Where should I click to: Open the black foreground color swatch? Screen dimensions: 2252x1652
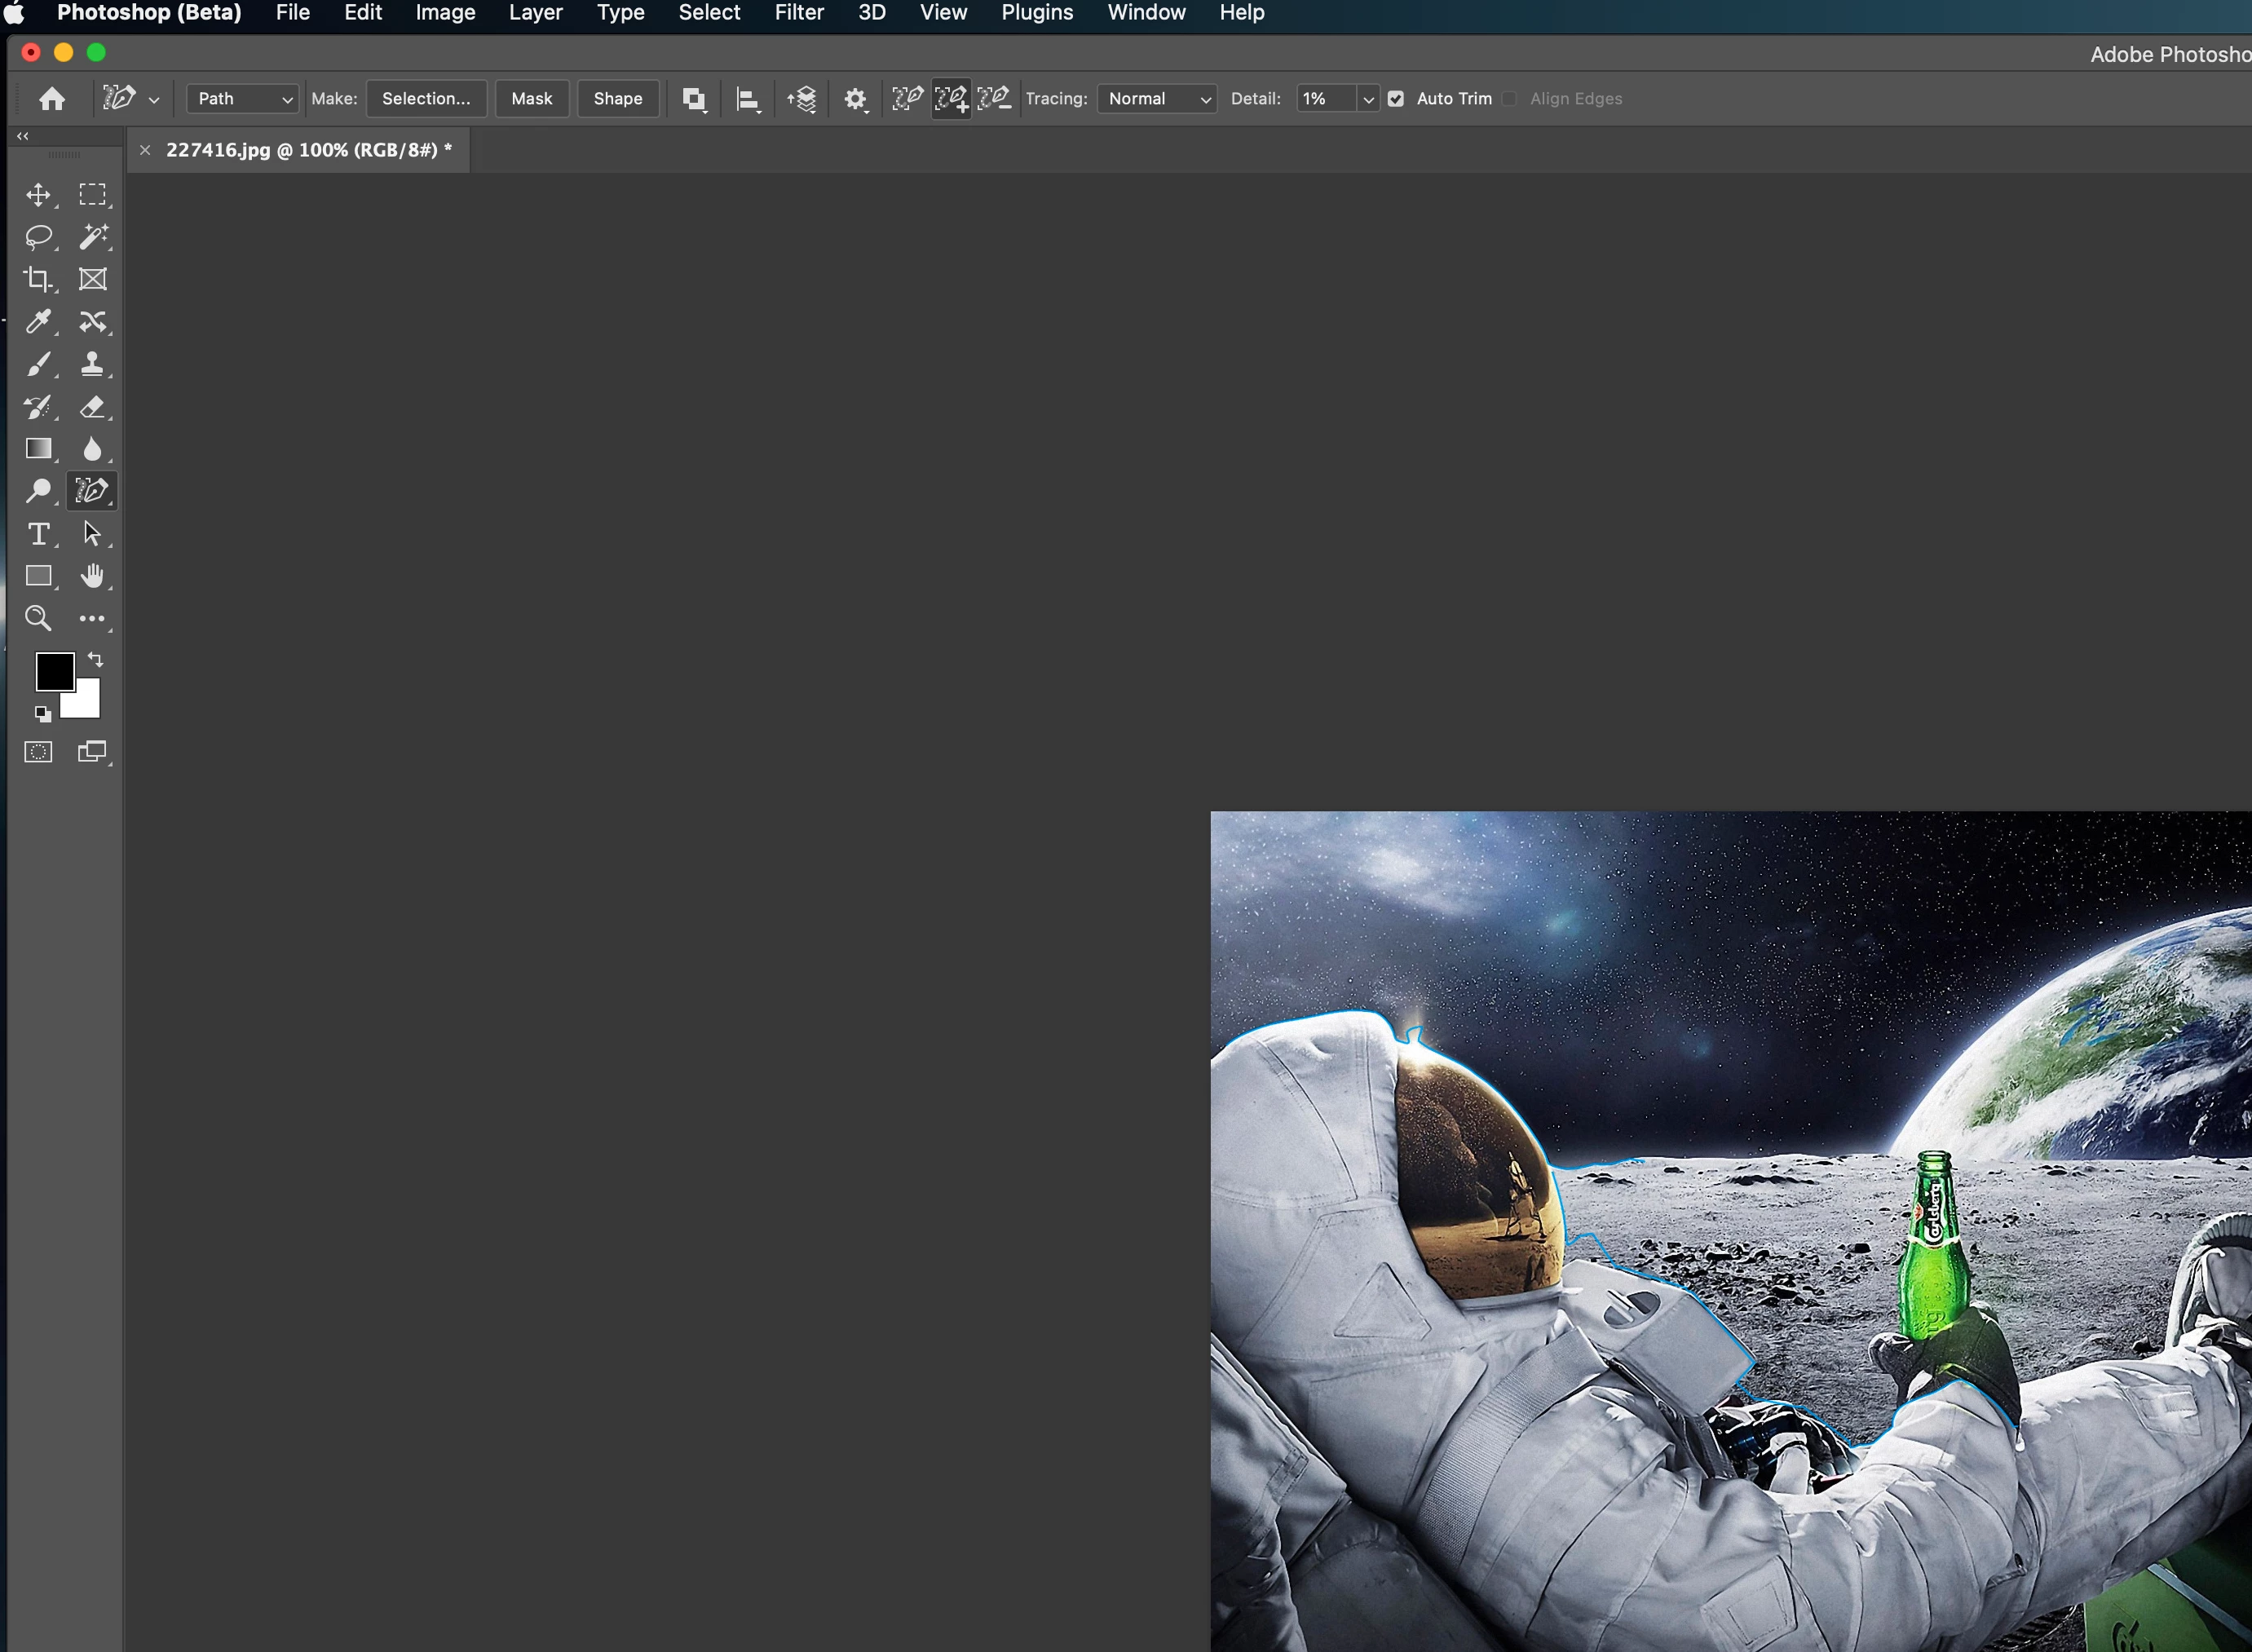click(53, 670)
